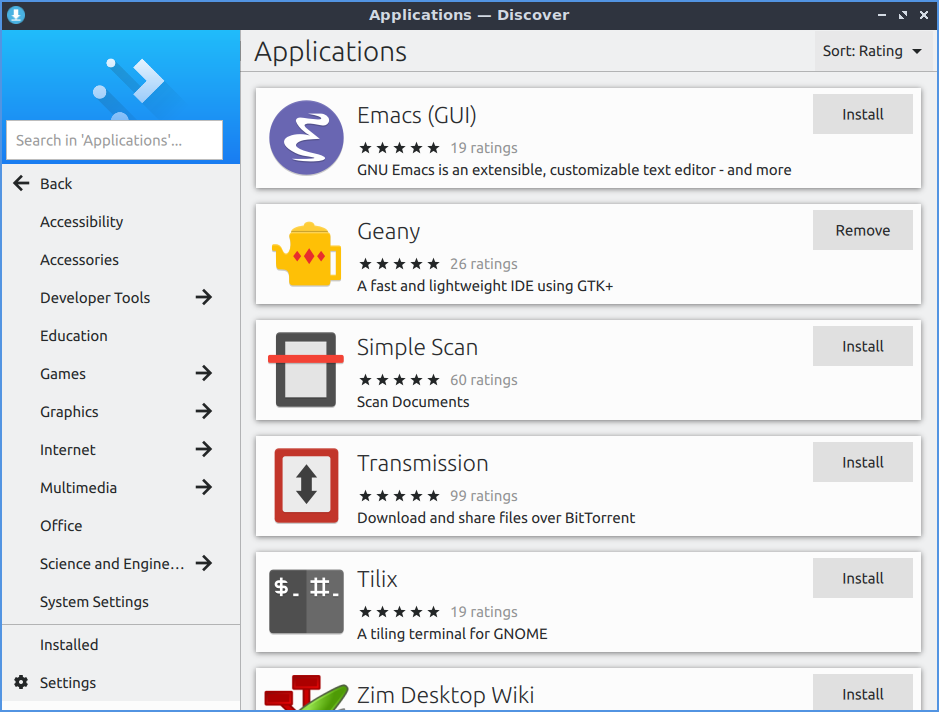Click the Emacs purple app icon

pos(306,138)
